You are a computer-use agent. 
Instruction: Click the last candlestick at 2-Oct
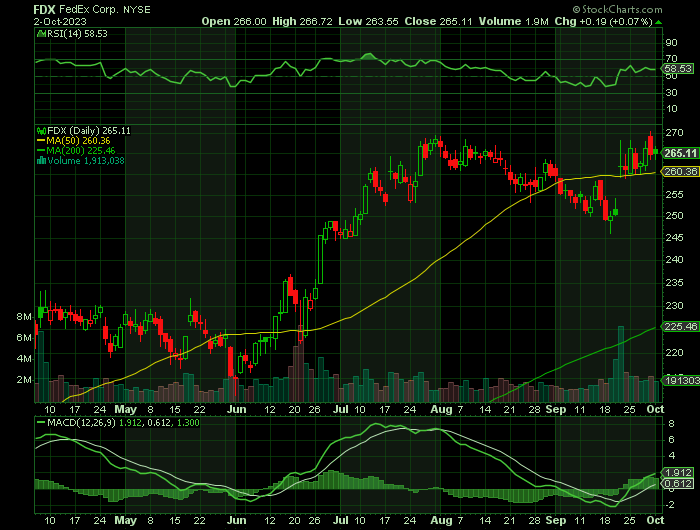pyautogui.click(x=655, y=152)
